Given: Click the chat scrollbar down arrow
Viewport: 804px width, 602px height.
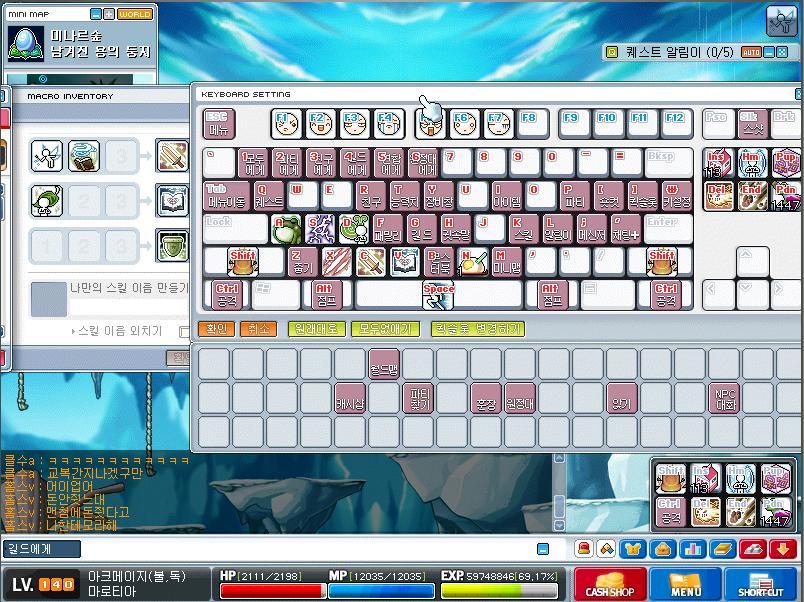Looking at the screenshot, I should click(559, 526).
